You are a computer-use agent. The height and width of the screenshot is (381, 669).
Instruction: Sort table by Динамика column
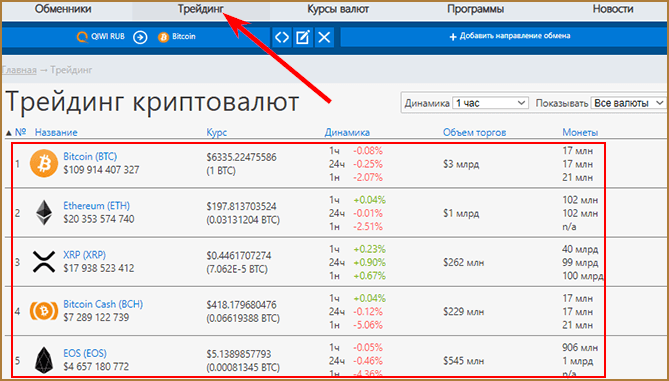(347, 132)
